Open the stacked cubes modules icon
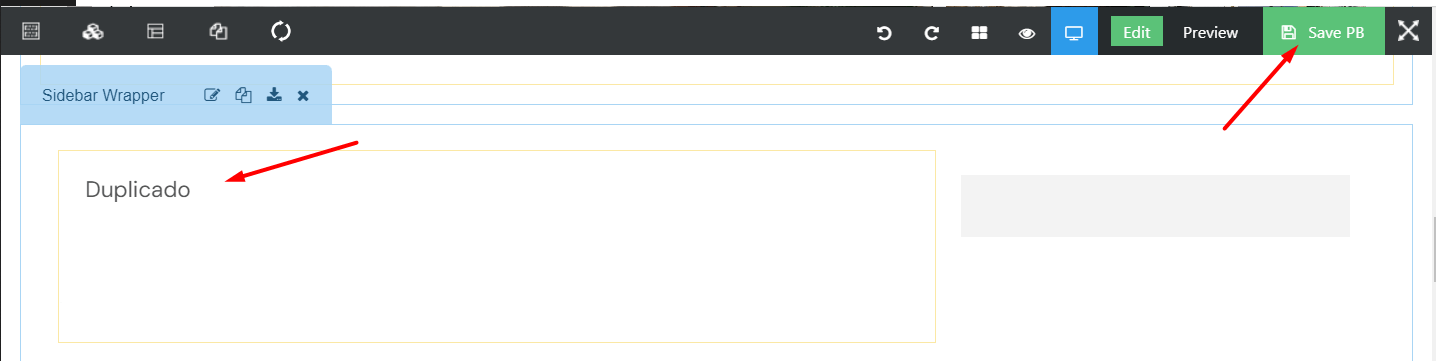Image resolution: width=1436 pixels, height=361 pixels. click(x=93, y=32)
